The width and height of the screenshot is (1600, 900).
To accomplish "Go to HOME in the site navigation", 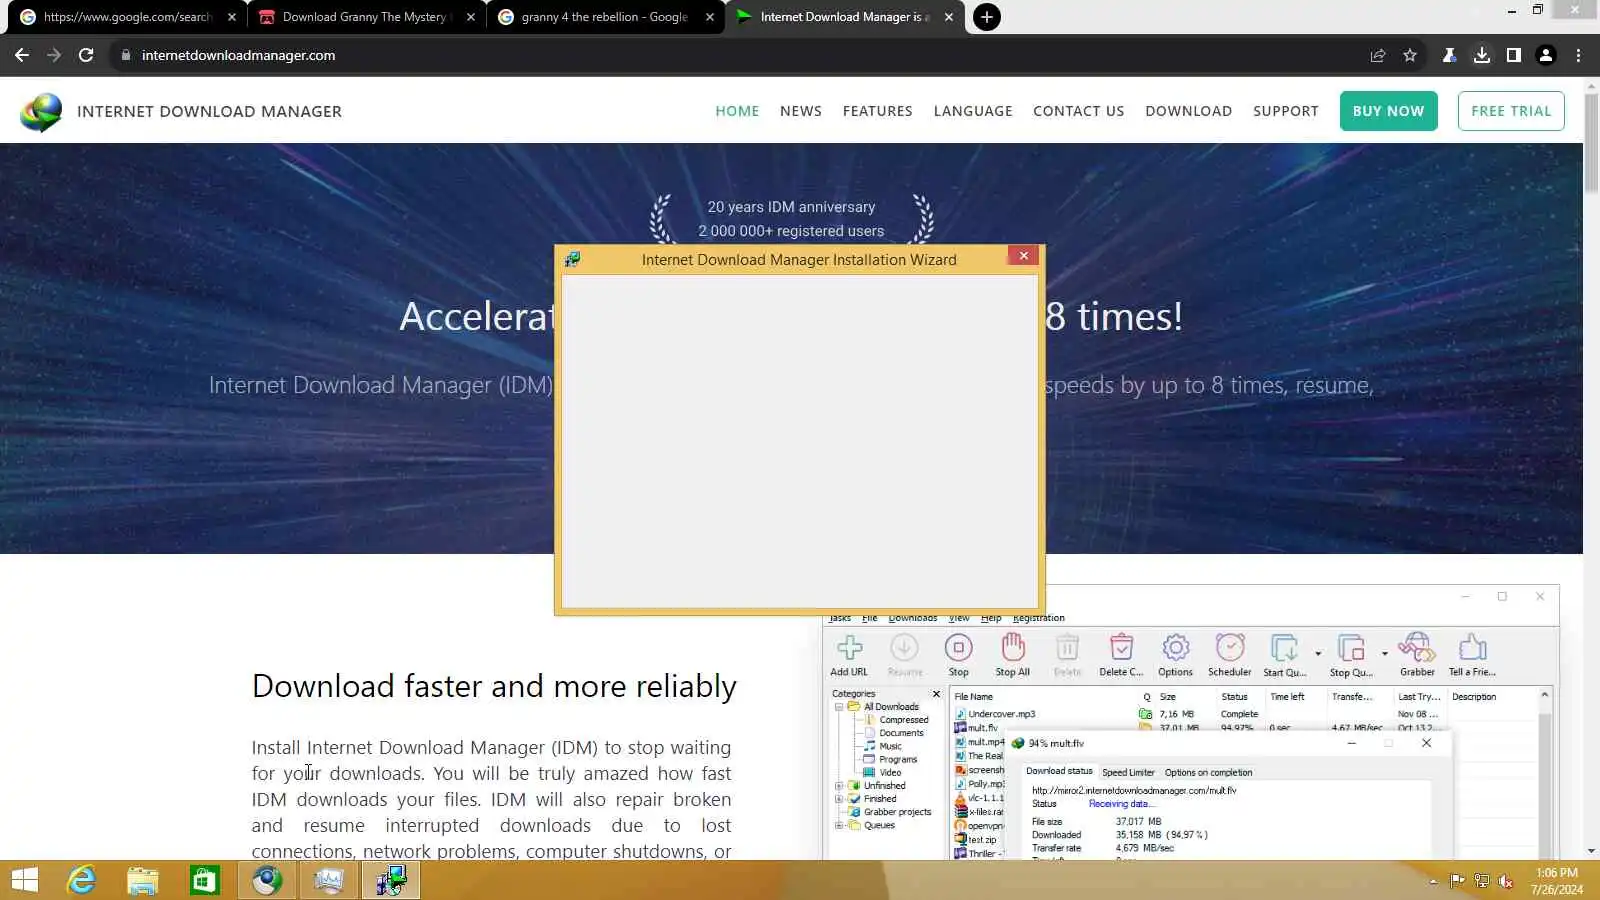I will 737,111.
